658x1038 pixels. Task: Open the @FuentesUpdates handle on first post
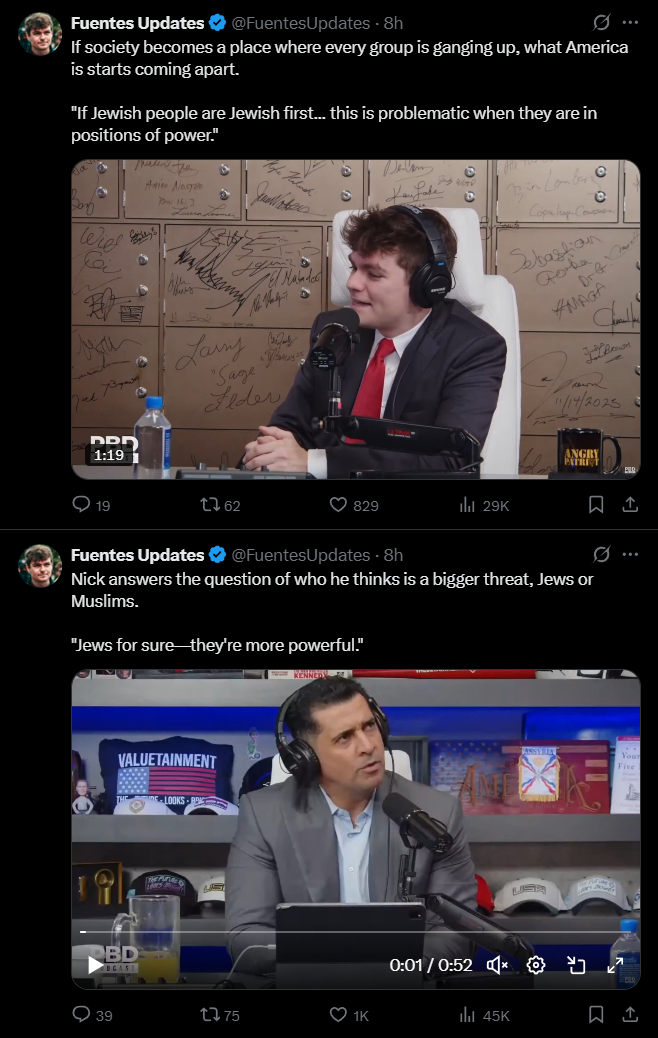[x=301, y=23]
